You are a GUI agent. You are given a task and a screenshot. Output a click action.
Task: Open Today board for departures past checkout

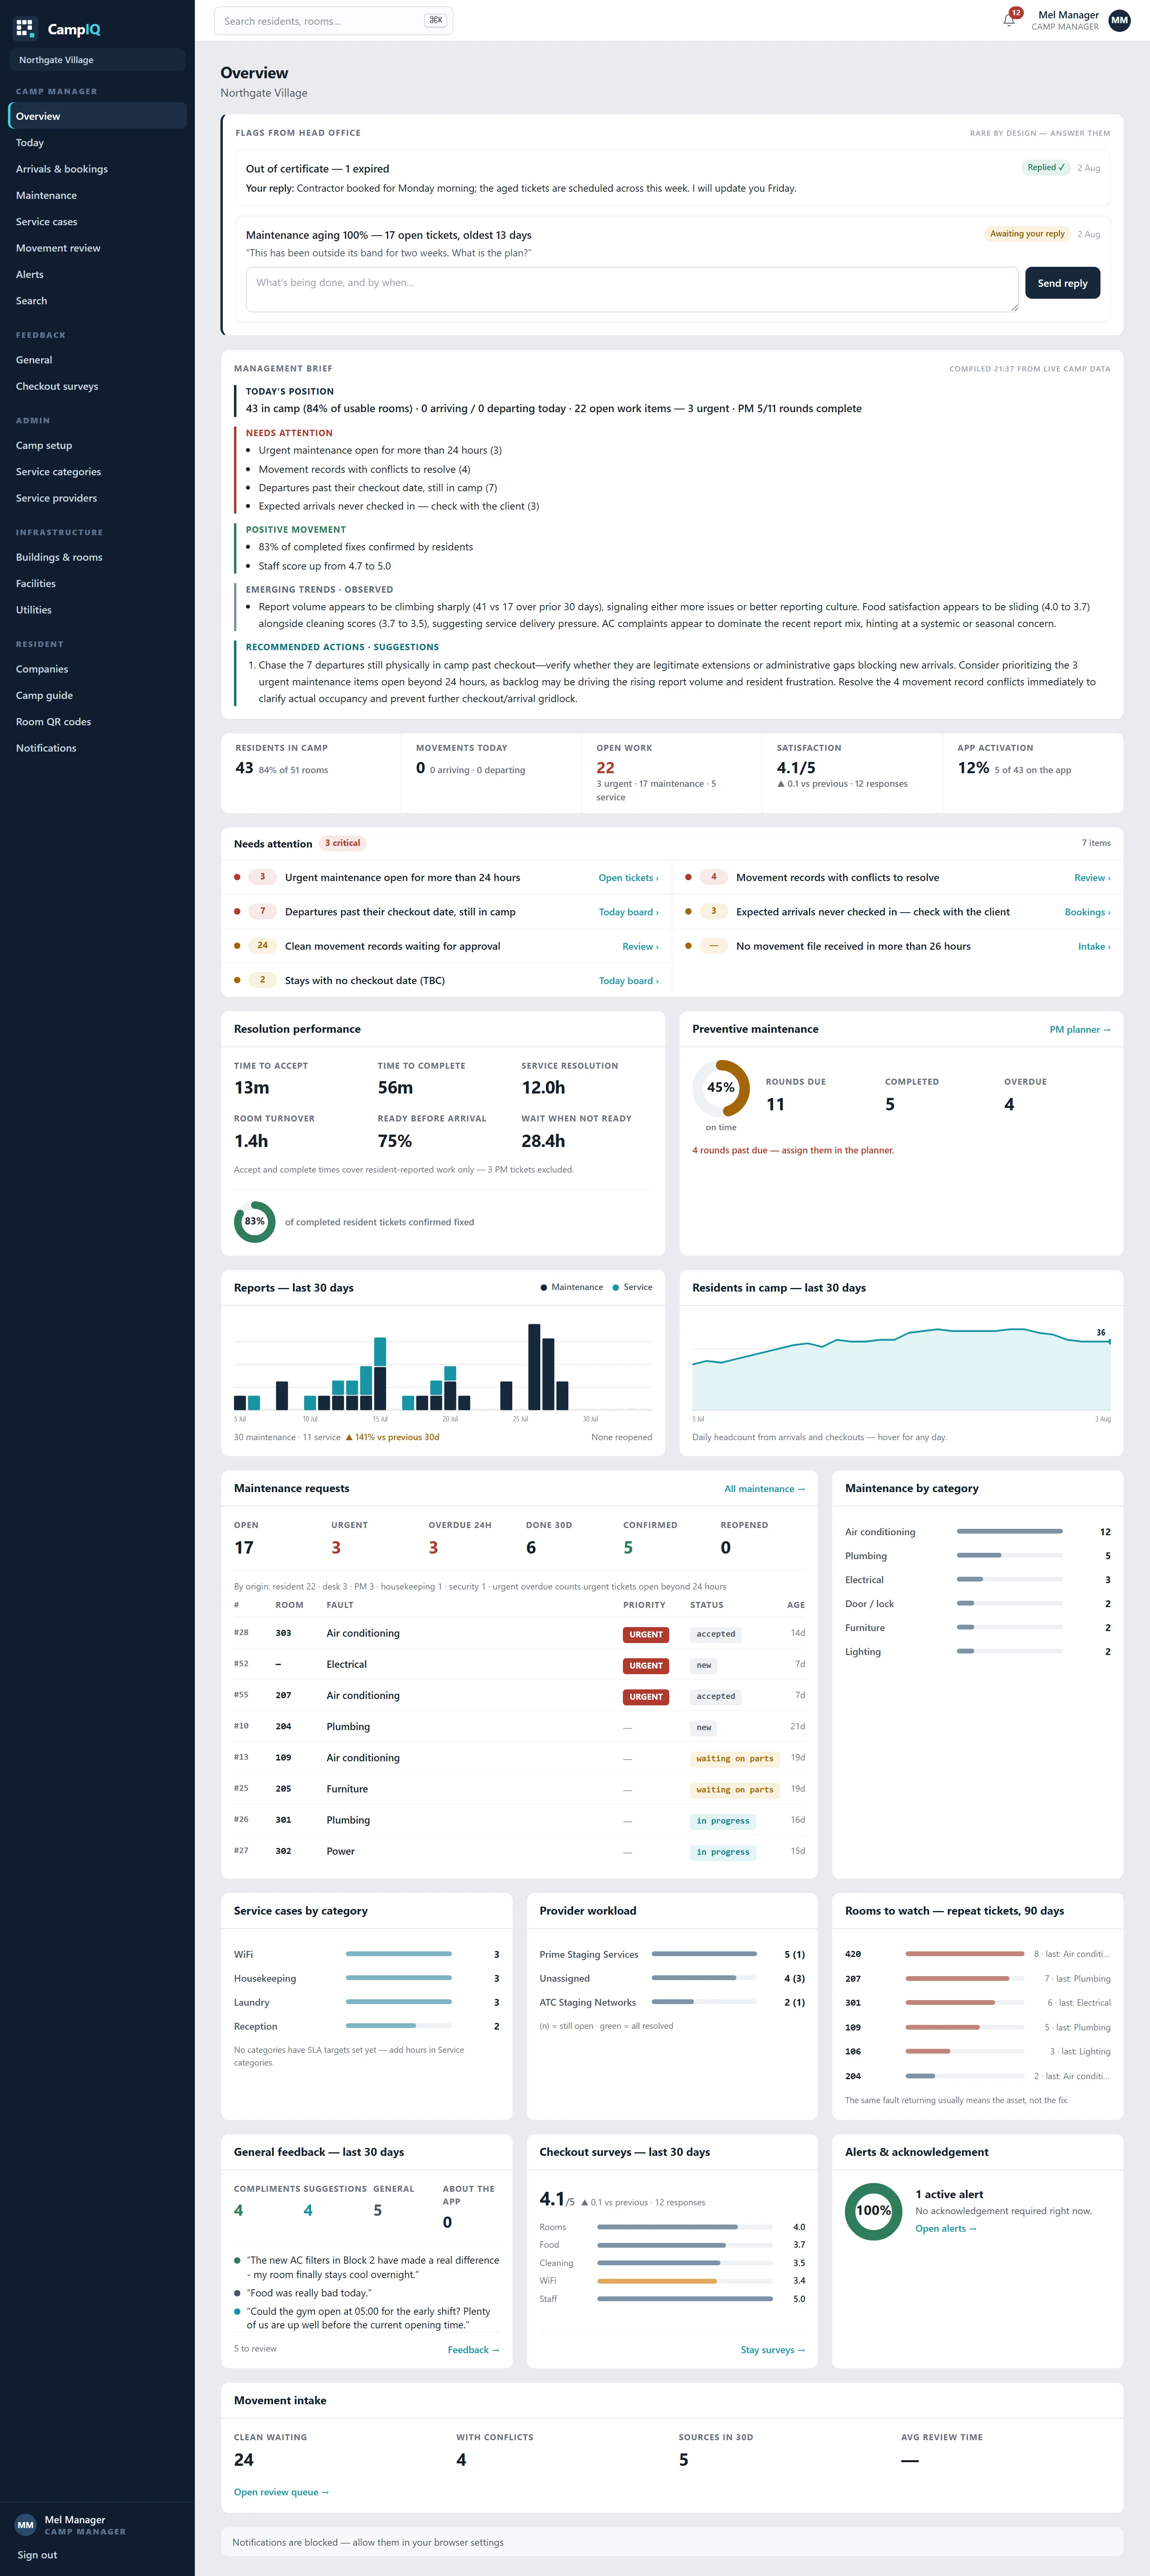coord(628,912)
